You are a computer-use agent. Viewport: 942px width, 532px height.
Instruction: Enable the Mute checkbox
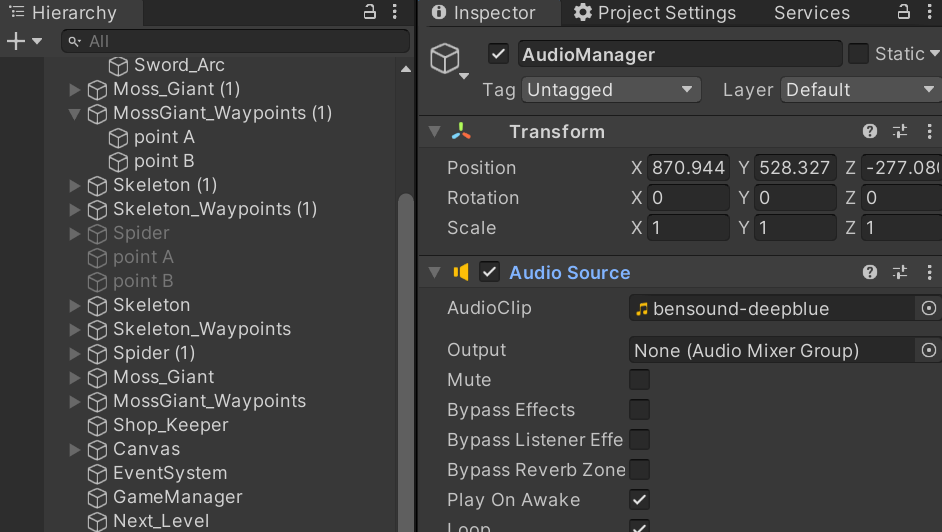coord(639,380)
